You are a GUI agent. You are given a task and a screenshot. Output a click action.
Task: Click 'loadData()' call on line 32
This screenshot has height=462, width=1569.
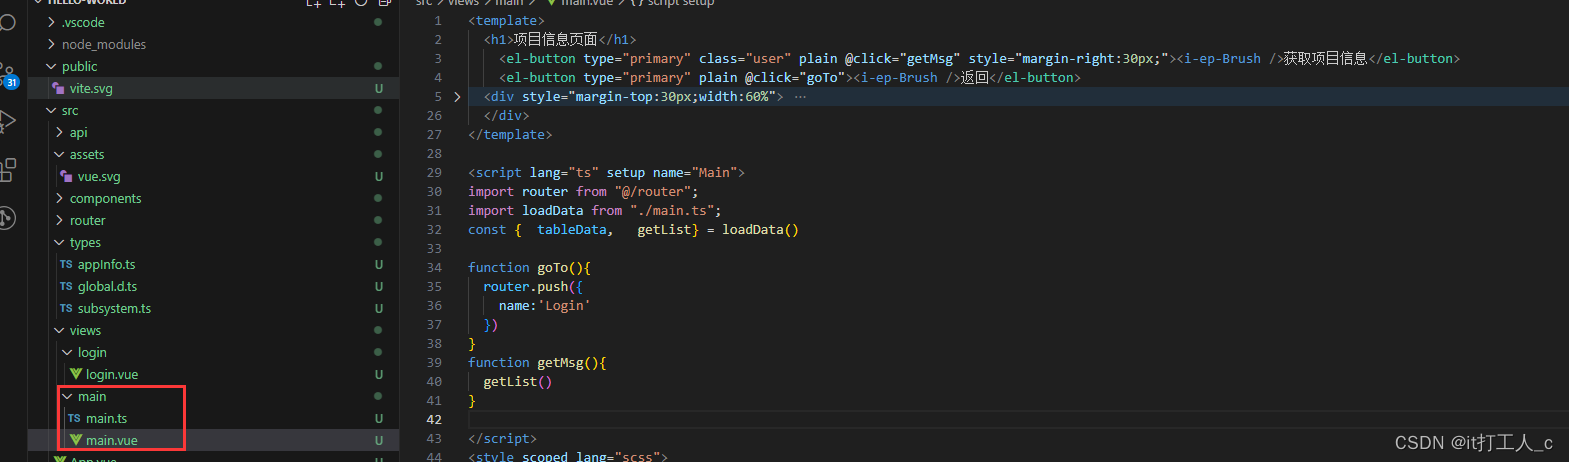point(760,229)
